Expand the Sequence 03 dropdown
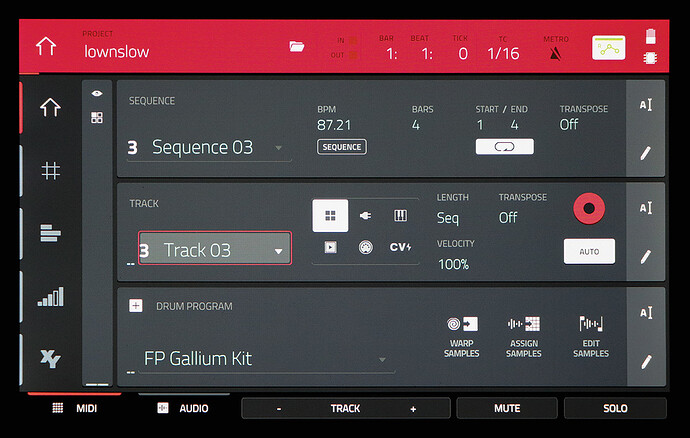Screen dimensions: 690x438 tap(277, 148)
